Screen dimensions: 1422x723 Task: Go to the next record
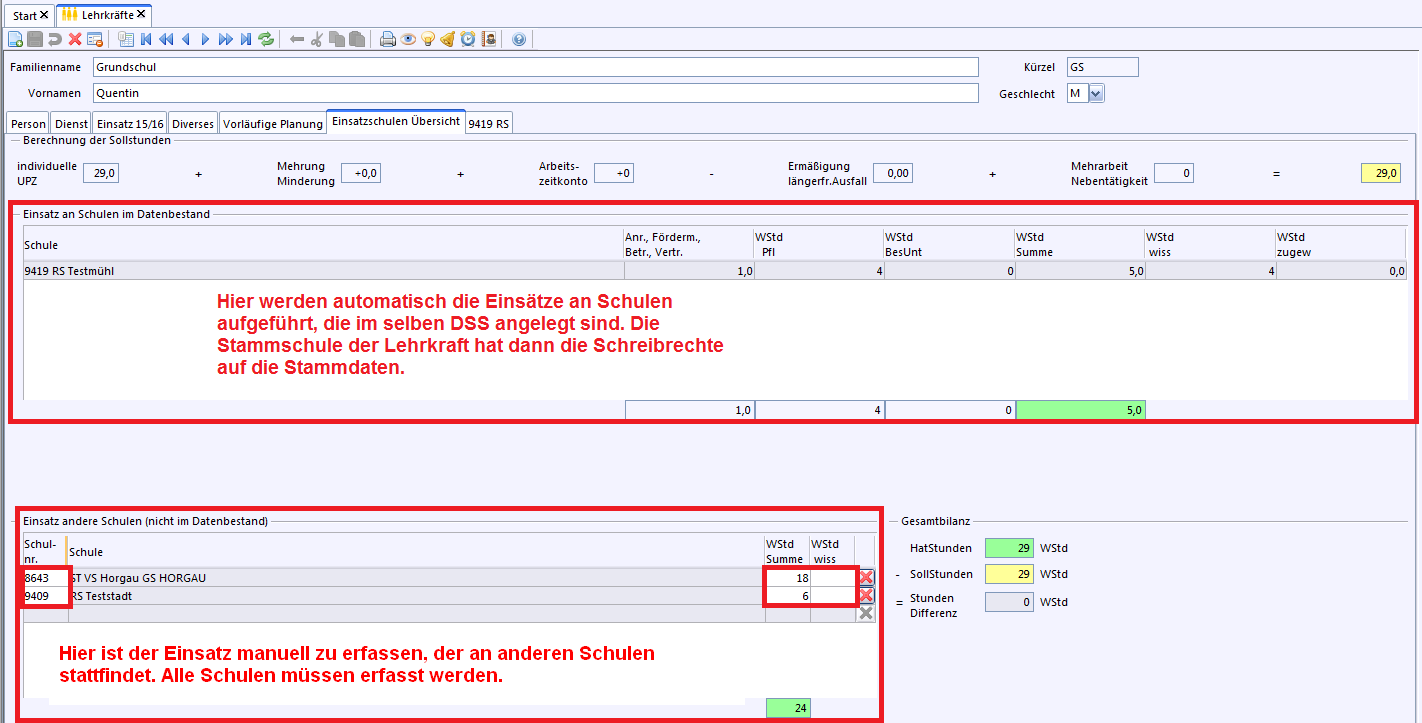click(206, 39)
